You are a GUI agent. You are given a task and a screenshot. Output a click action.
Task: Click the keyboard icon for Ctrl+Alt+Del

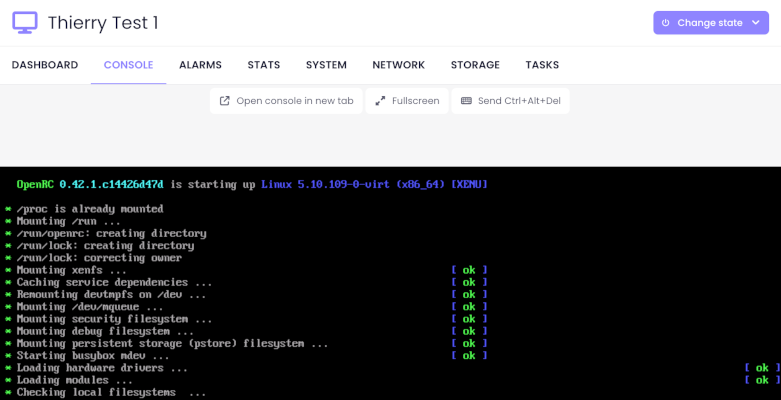[466, 101]
